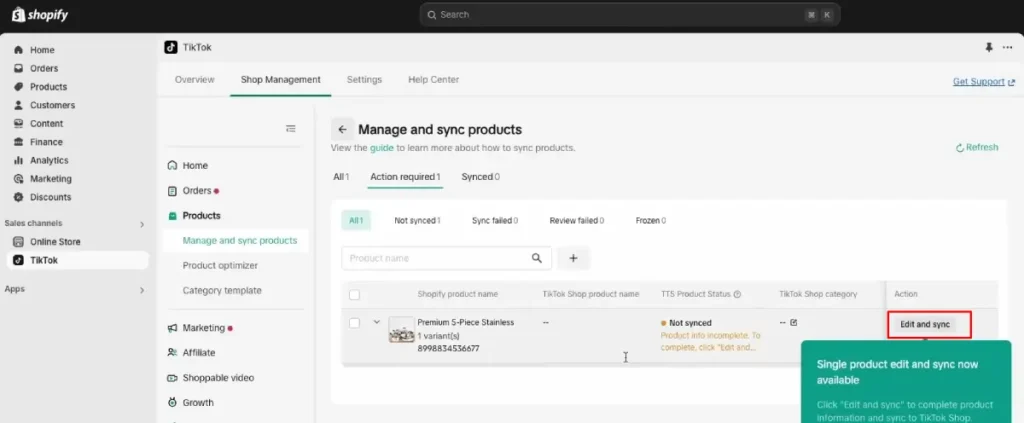
Task: Open Help Center tab
Action: click(434, 80)
